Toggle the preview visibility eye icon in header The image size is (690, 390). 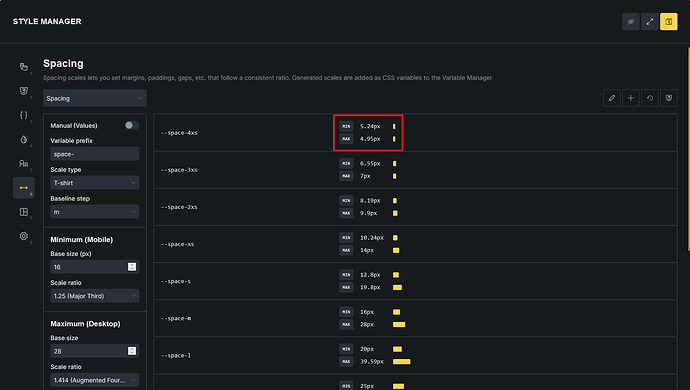pyautogui.click(x=631, y=22)
